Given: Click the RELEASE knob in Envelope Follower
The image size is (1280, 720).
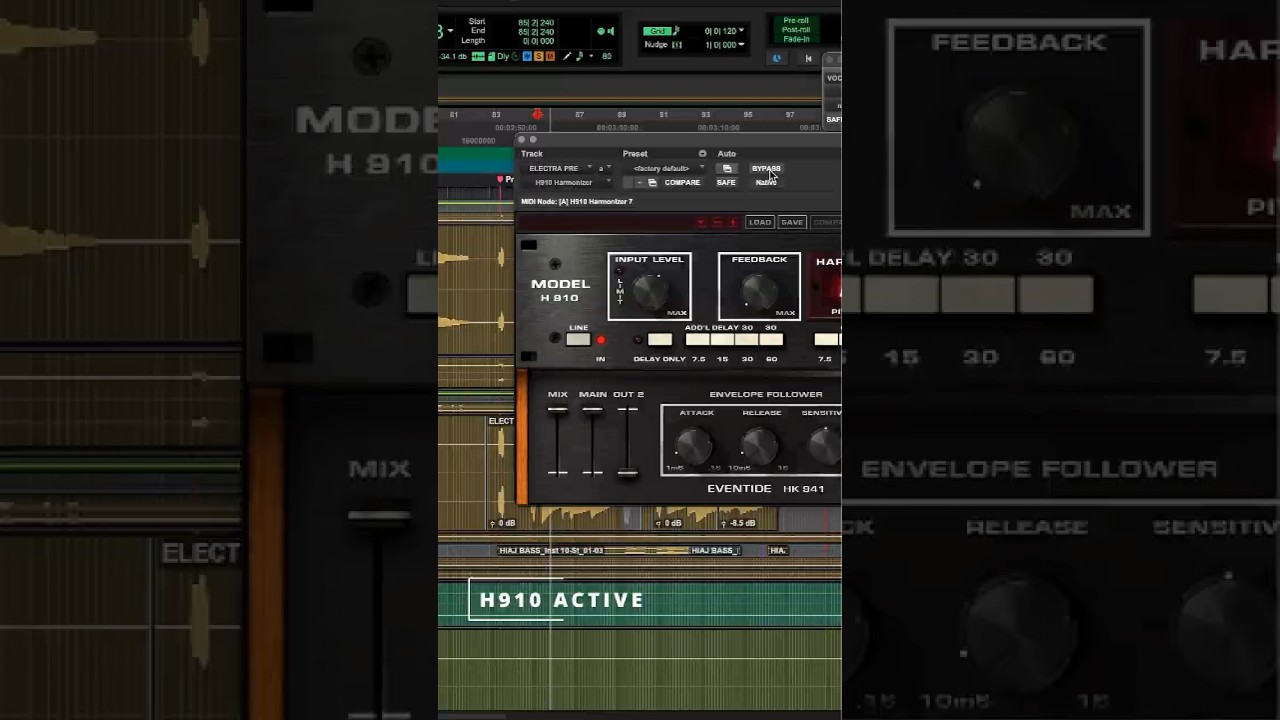Looking at the screenshot, I should (x=760, y=444).
